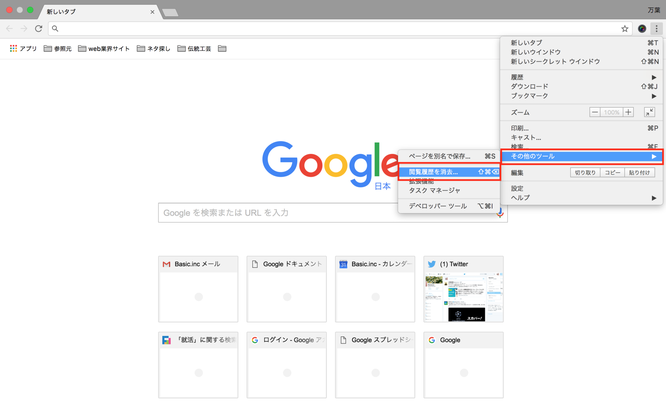The width and height of the screenshot is (666, 416).
Task: Open the 「就活」に関する検索 thumbnail
Action: click(x=198, y=365)
